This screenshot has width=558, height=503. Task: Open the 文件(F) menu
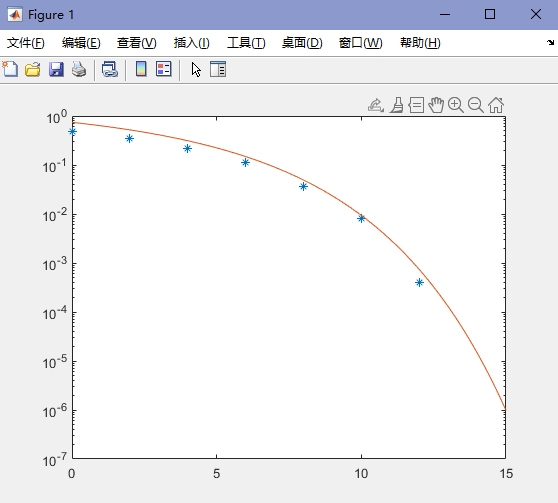[26, 43]
